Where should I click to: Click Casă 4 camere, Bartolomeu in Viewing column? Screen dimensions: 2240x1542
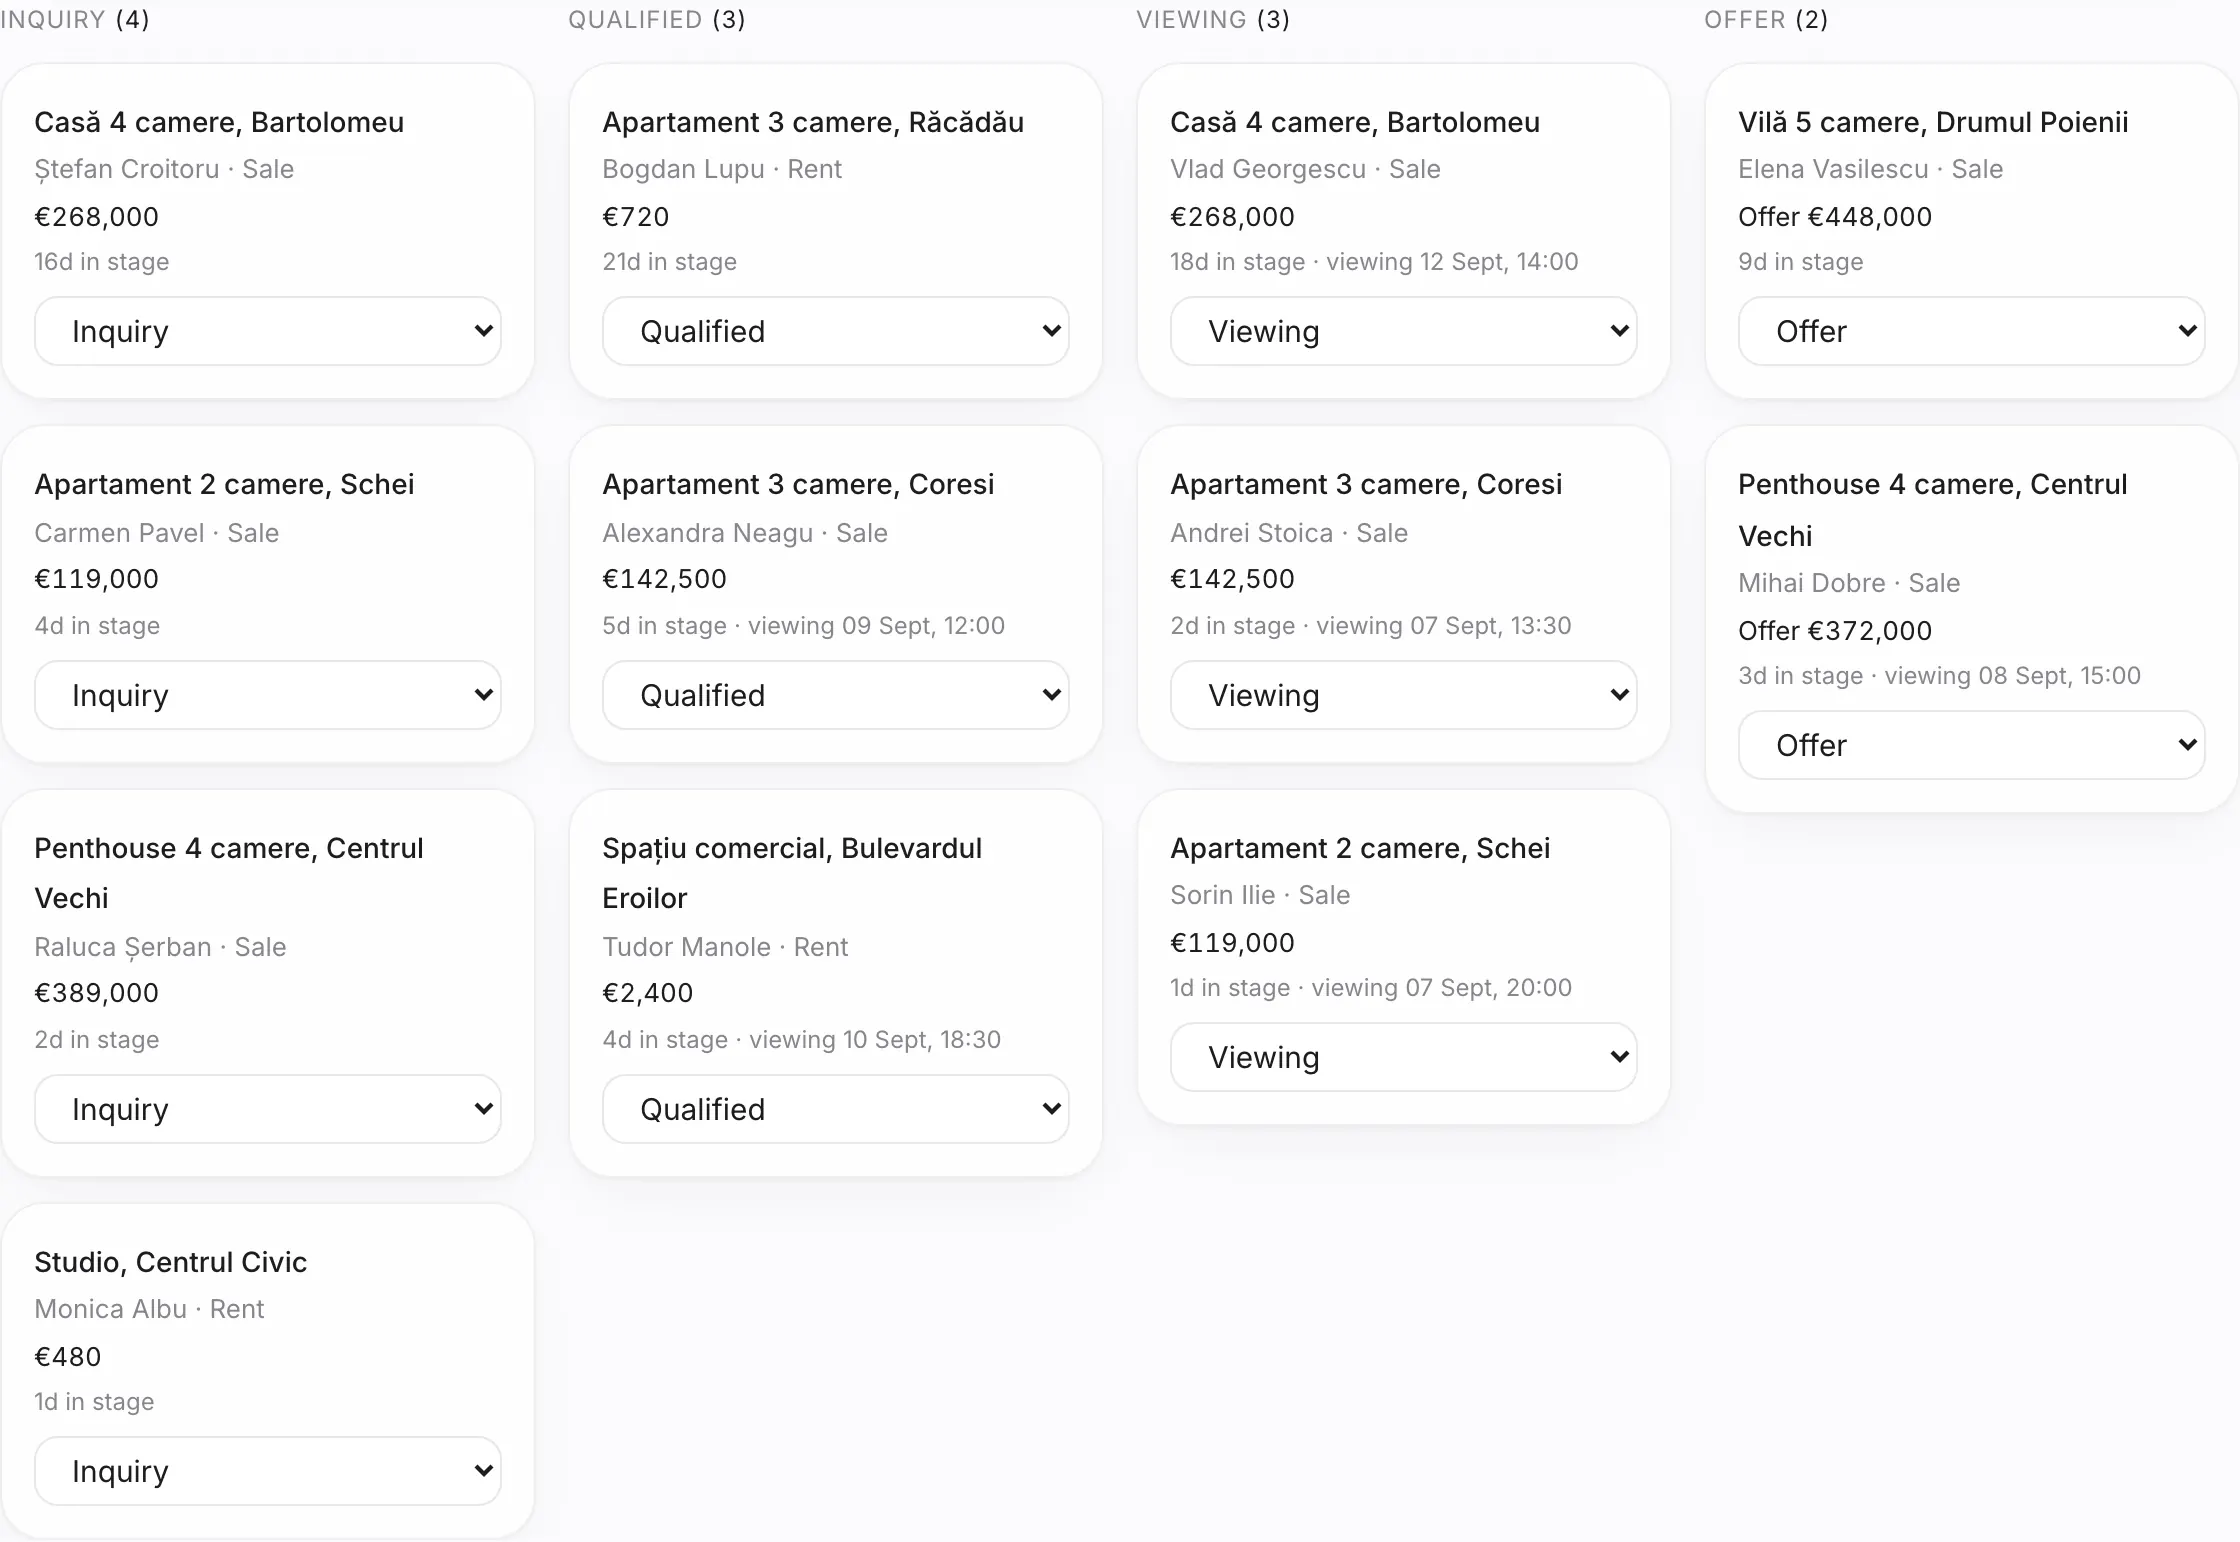pos(1355,122)
